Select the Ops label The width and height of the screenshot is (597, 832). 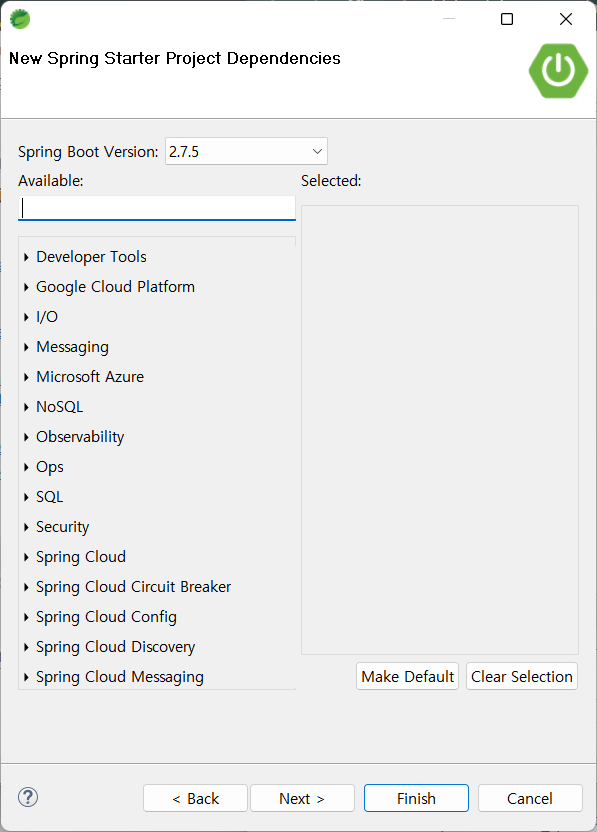pos(49,467)
